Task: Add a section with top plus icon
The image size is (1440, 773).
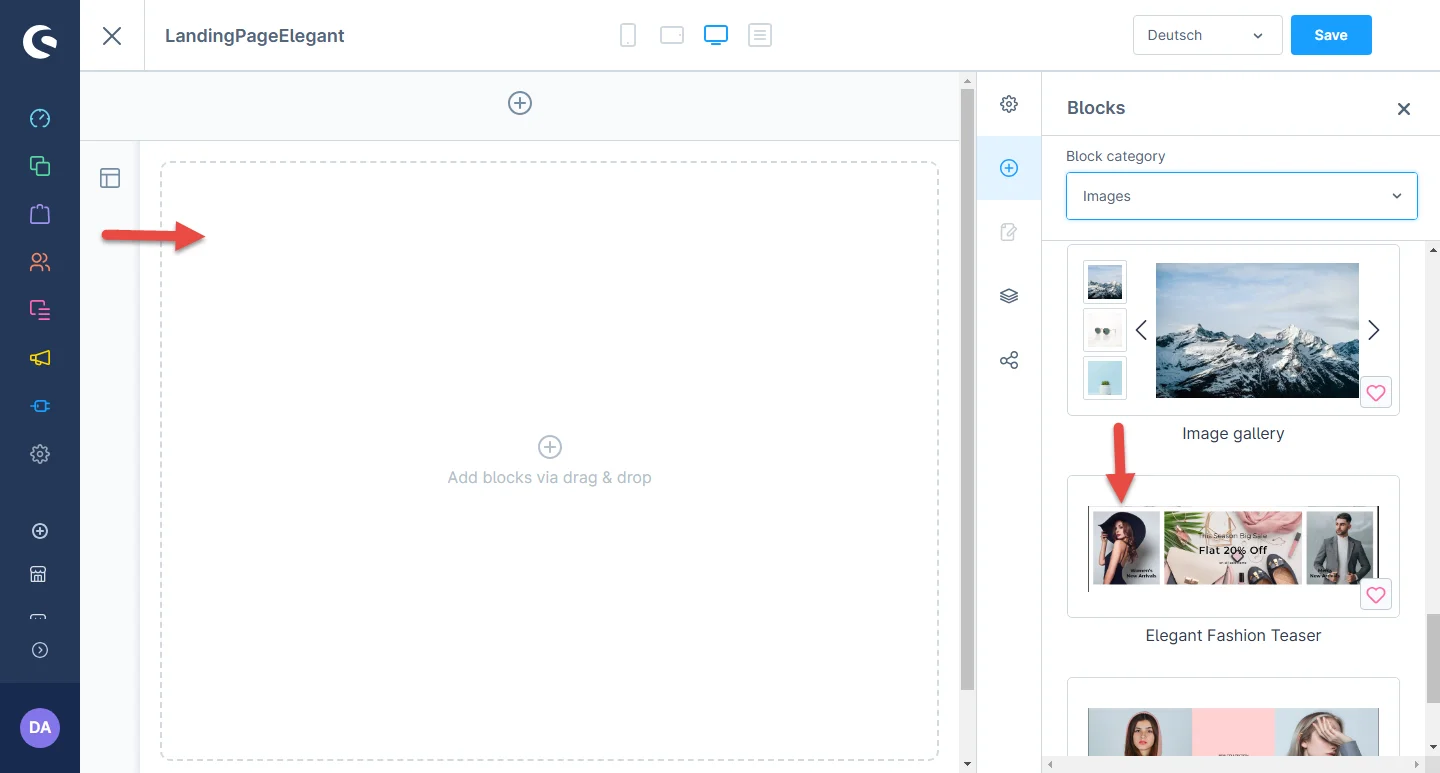Action: [520, 103]
